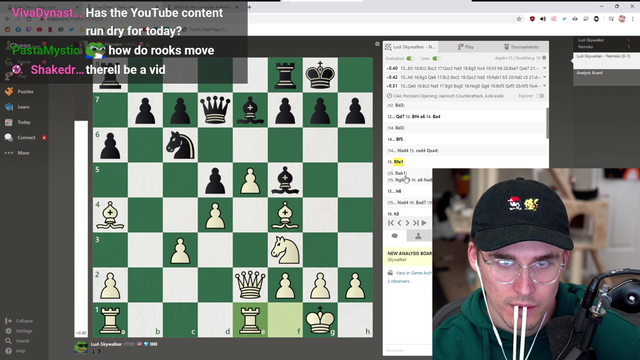Open Settings in the left sidebar
Image resolution: width=640 pixels, height=360 pixels.
click(19, 331)
